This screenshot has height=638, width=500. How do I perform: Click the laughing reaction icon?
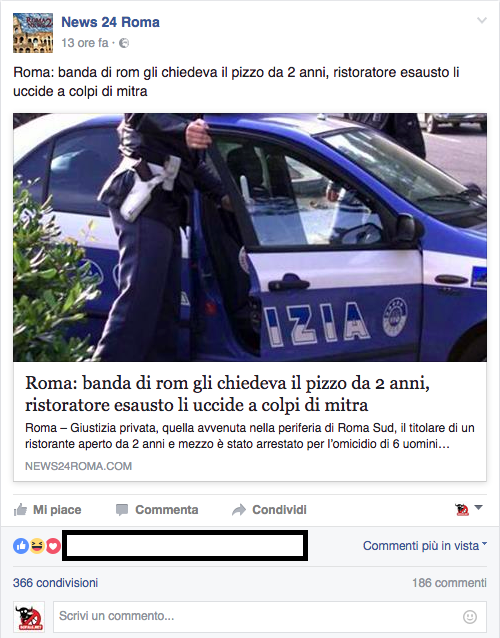(37, 546)
